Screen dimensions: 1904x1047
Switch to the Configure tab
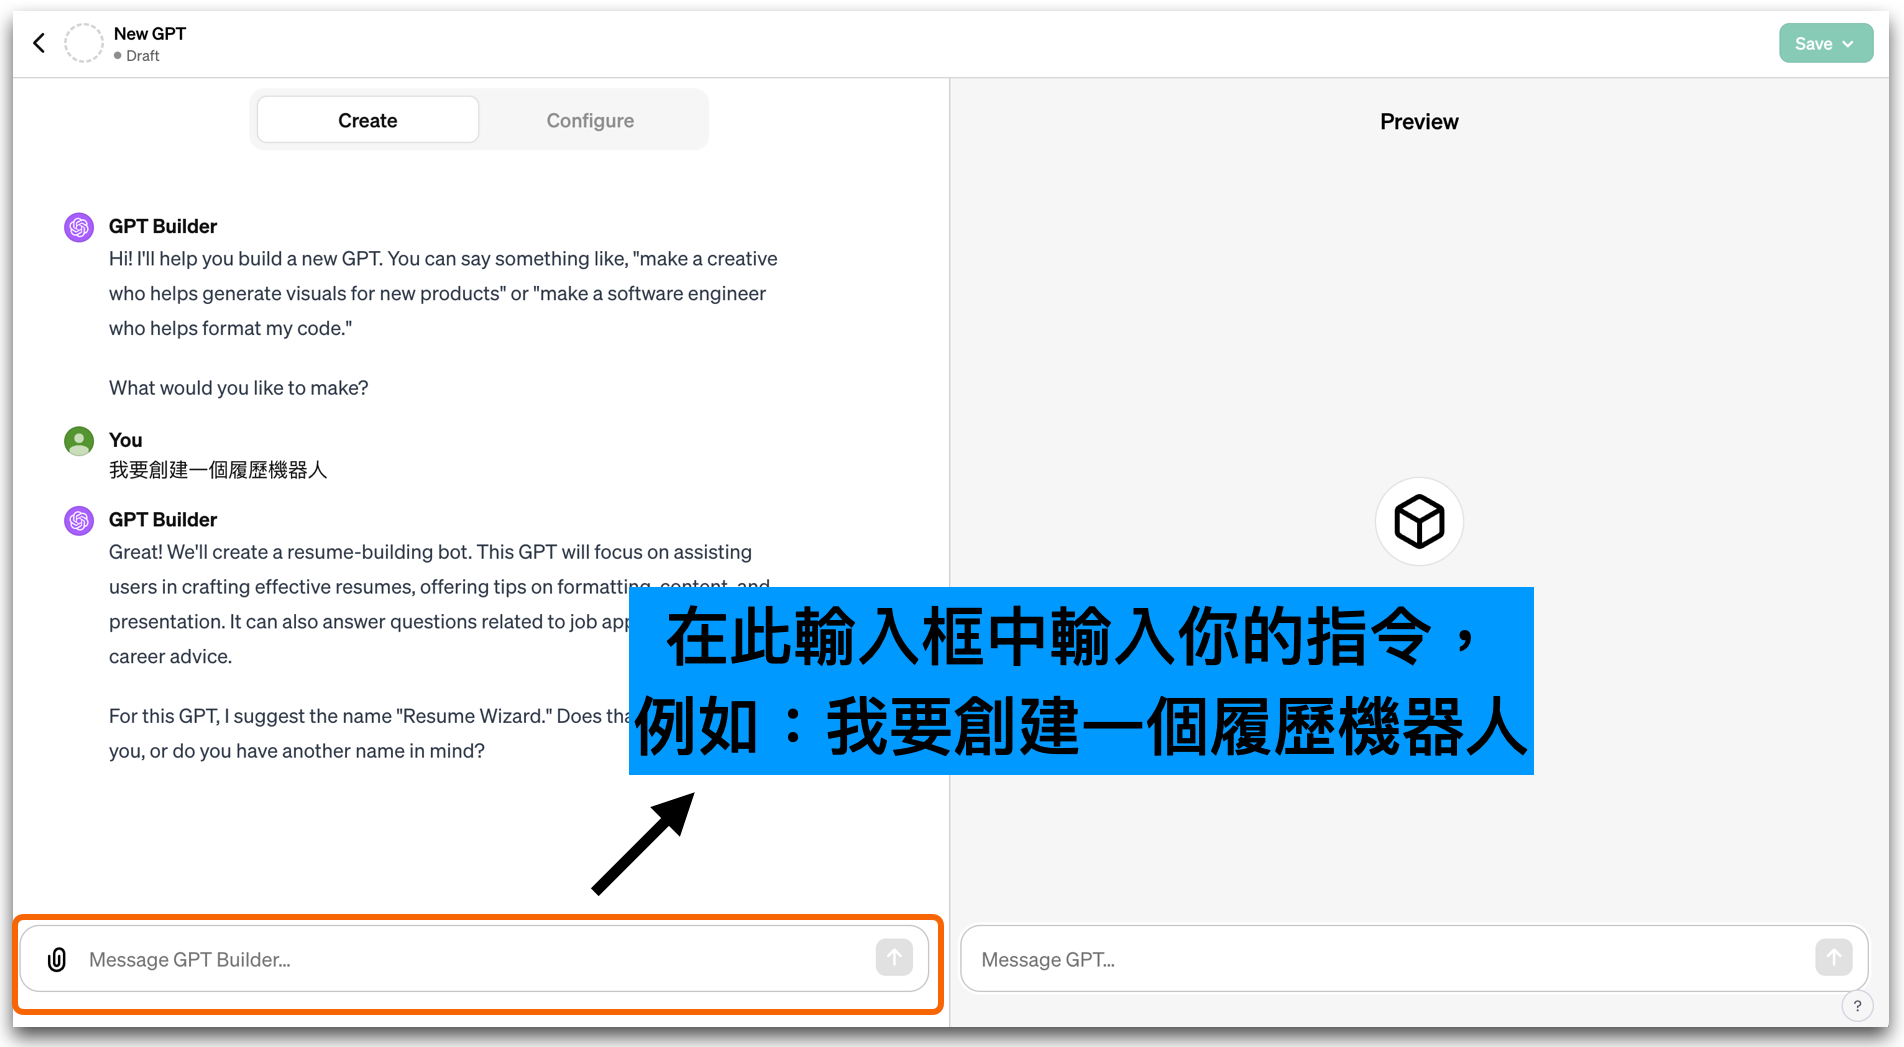pyautogui.click(x=590, y=120)
